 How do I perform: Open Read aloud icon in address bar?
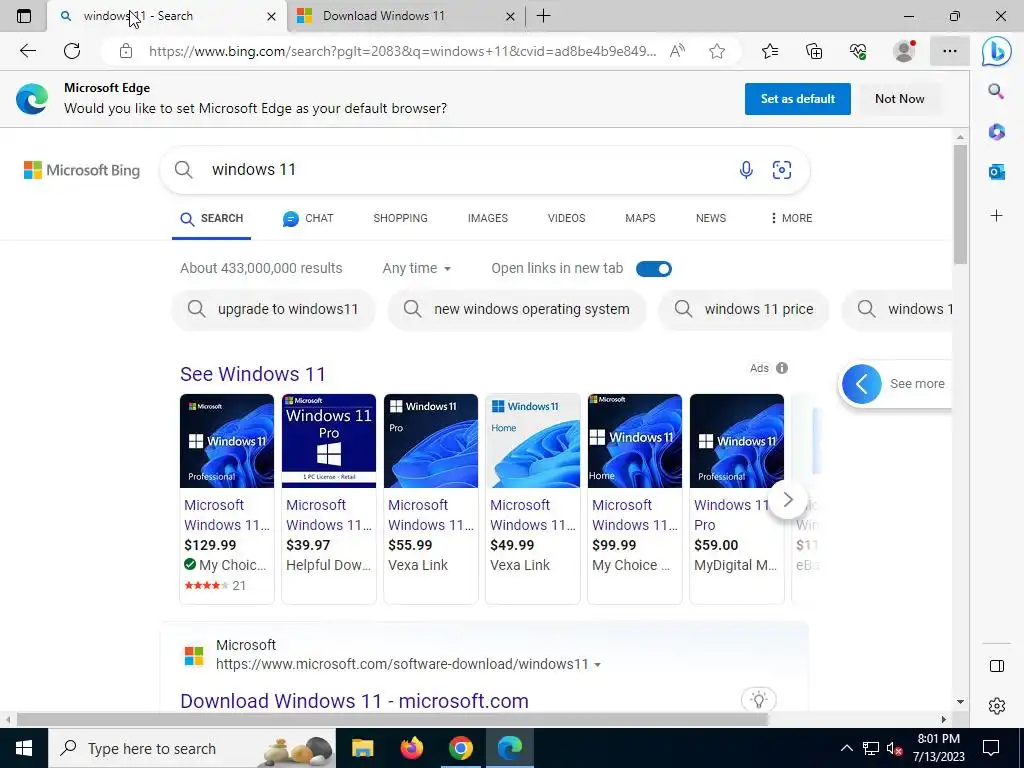coord(677,51)
